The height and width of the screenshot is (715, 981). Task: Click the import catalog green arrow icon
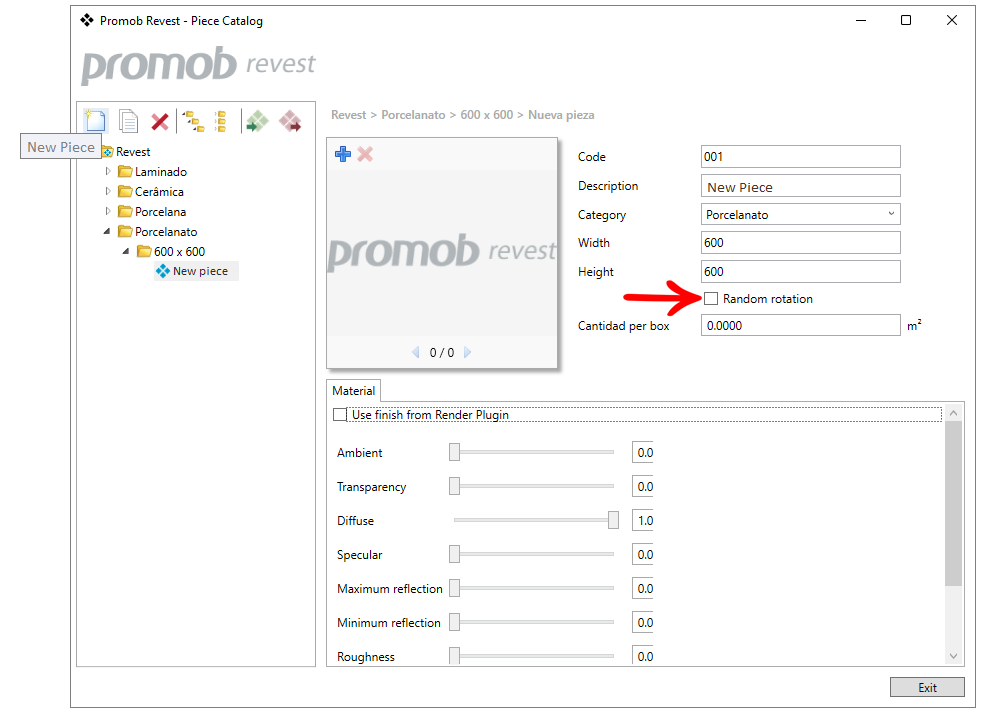point(257,121)
